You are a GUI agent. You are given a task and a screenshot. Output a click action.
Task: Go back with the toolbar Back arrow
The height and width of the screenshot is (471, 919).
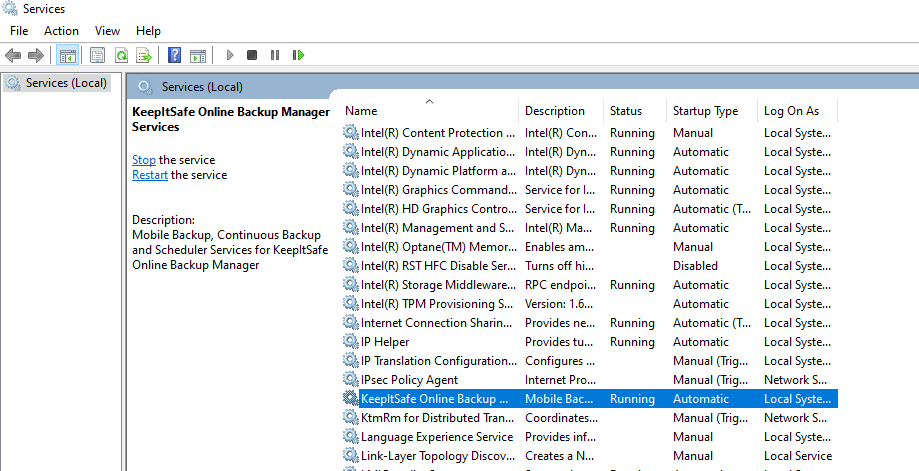click(13, 56)
